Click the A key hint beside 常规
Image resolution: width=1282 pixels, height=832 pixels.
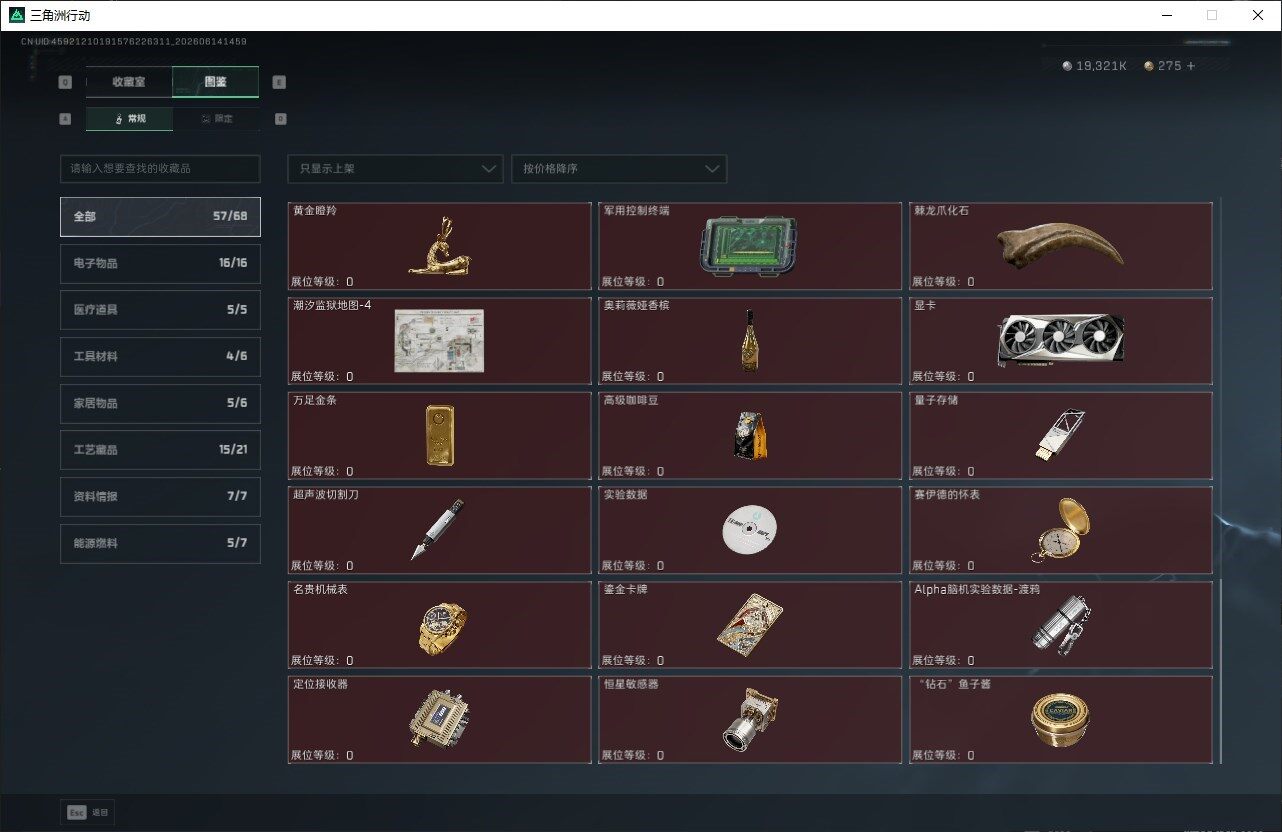(x=66, y=118)
